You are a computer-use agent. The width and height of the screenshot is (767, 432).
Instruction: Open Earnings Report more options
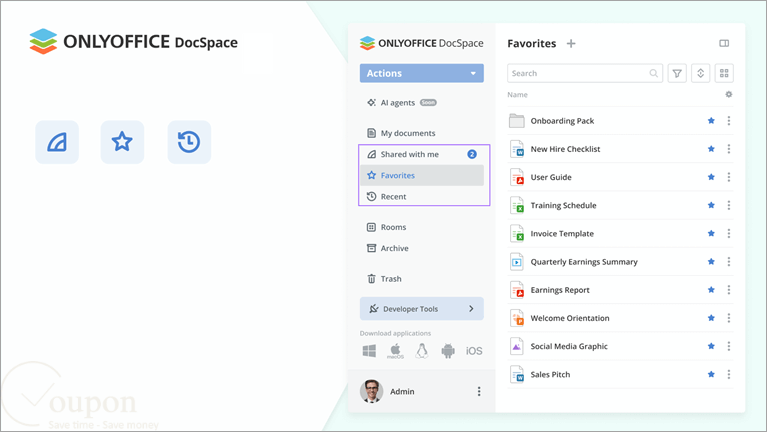coord(728,290)
